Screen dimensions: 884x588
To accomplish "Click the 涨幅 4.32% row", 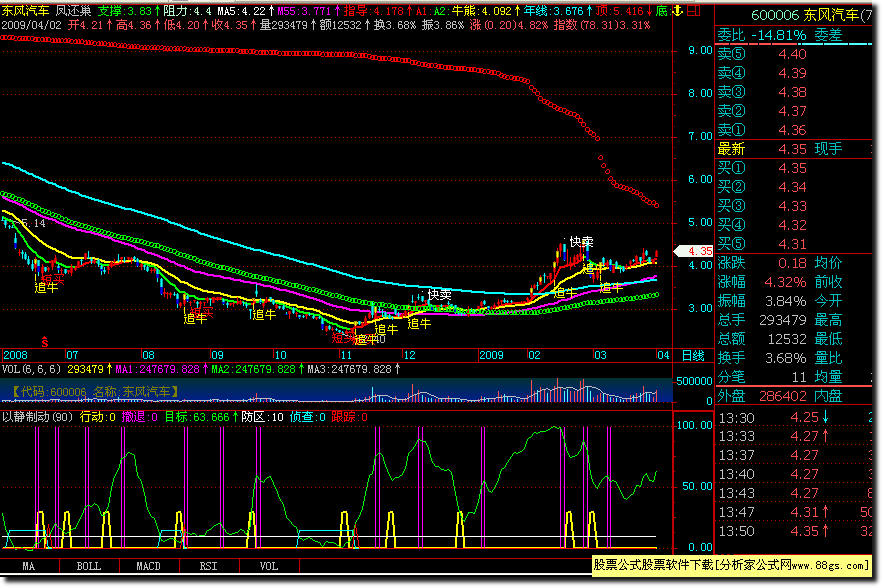I will point(794,282).
